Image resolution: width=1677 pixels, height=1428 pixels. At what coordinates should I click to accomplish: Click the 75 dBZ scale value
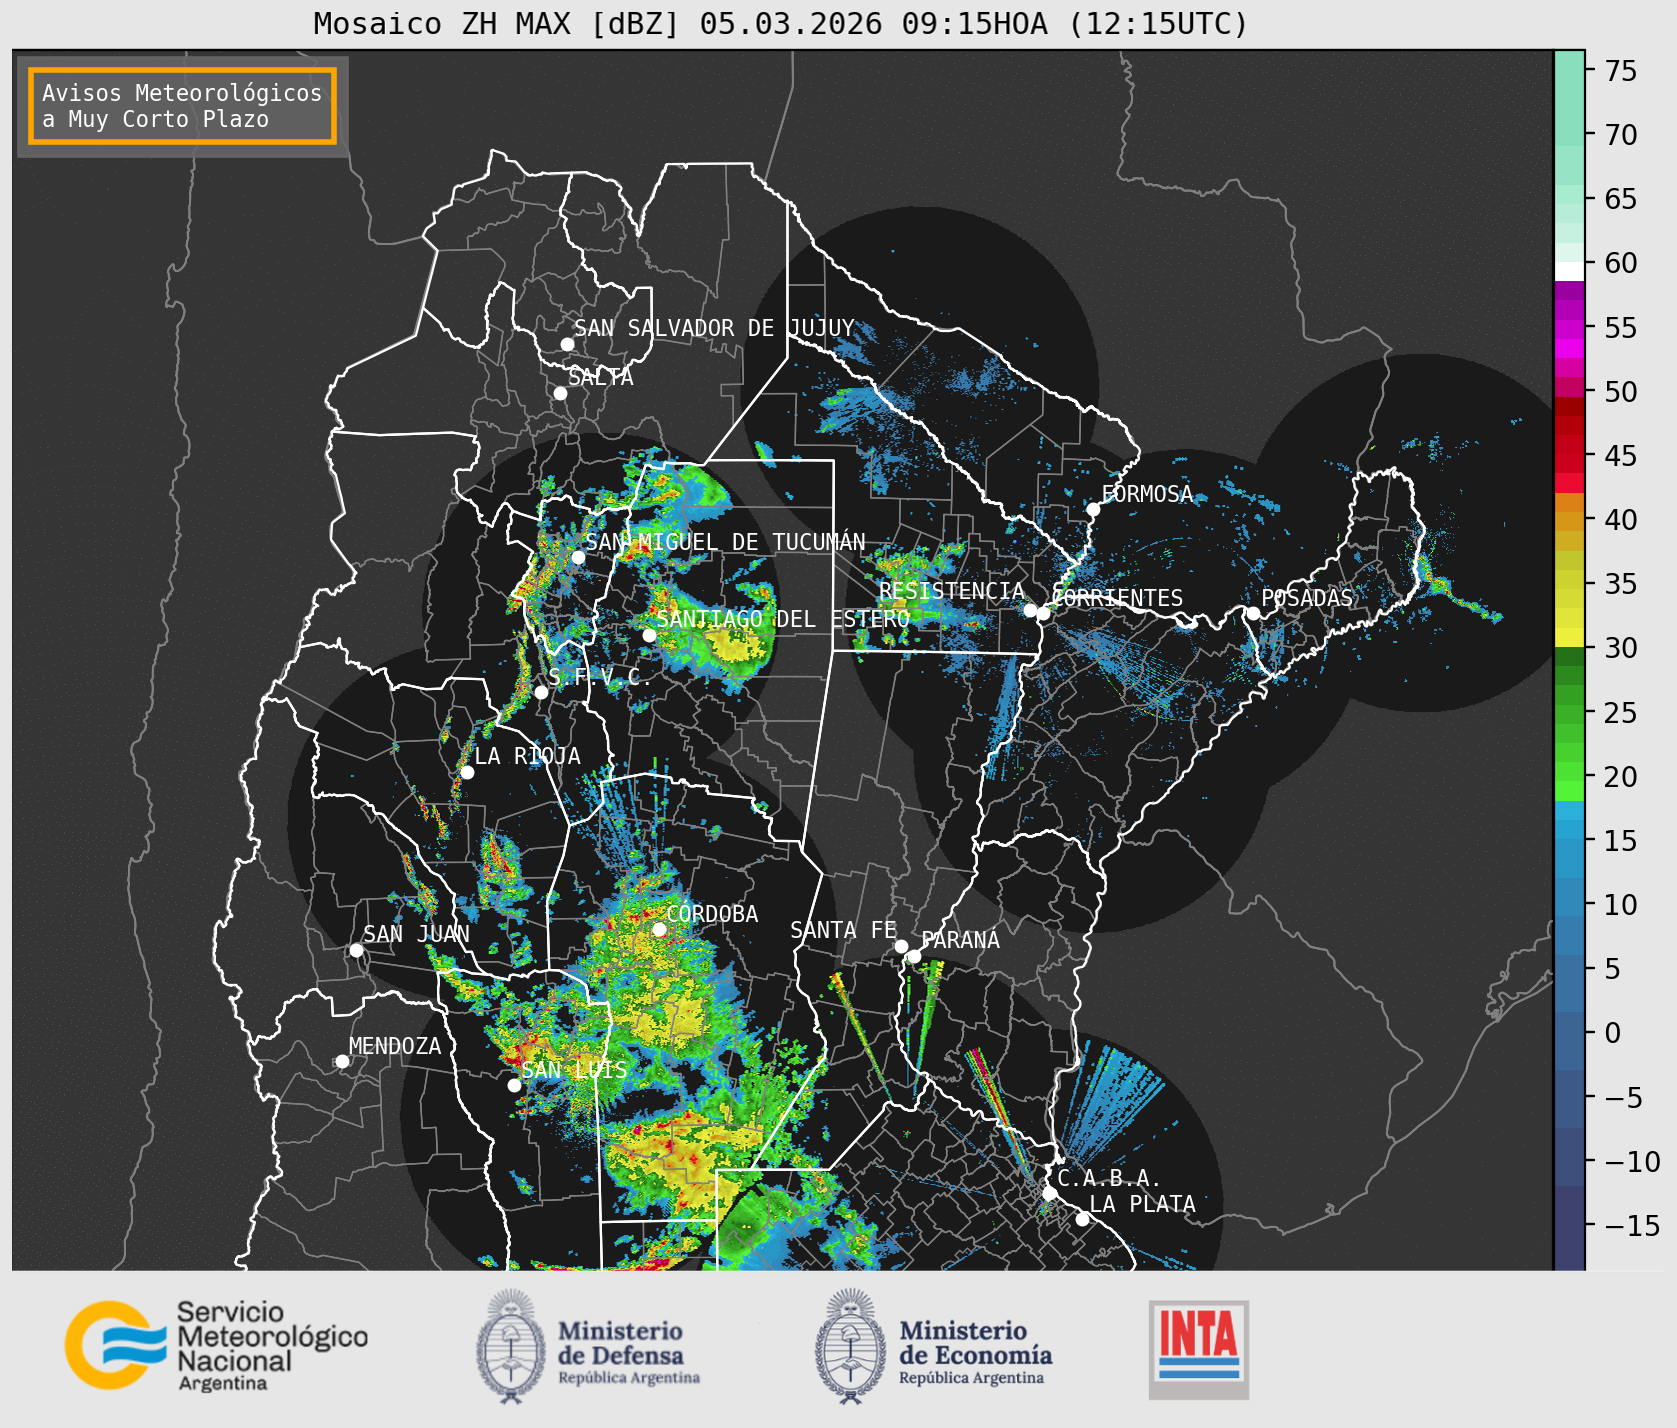tap(1621, 71)
